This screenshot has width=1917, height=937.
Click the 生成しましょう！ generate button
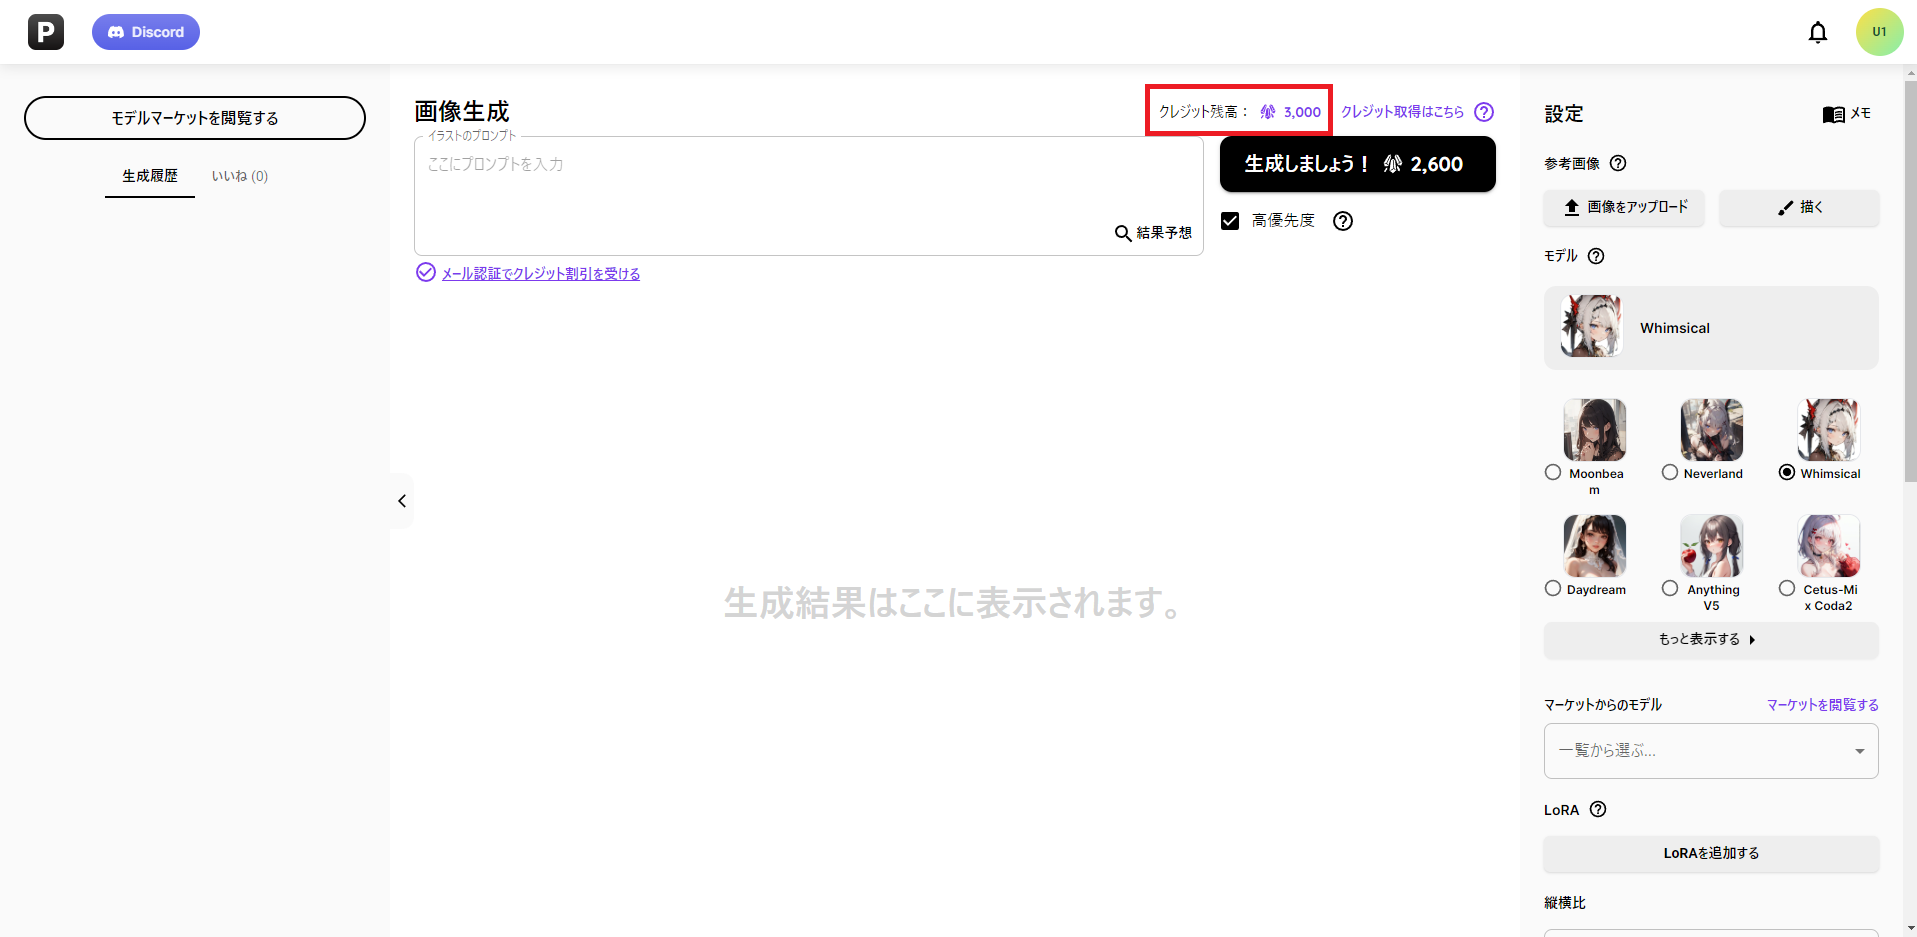[x=1358, y=164]
